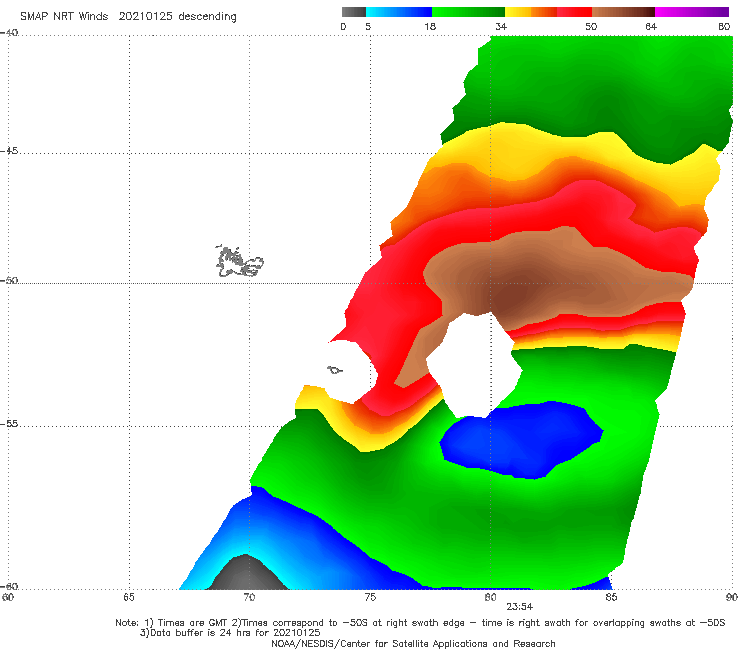Screen dimensions: 740x650
Task: Click the longitude axis label '90'
Action: click(732, 597)
